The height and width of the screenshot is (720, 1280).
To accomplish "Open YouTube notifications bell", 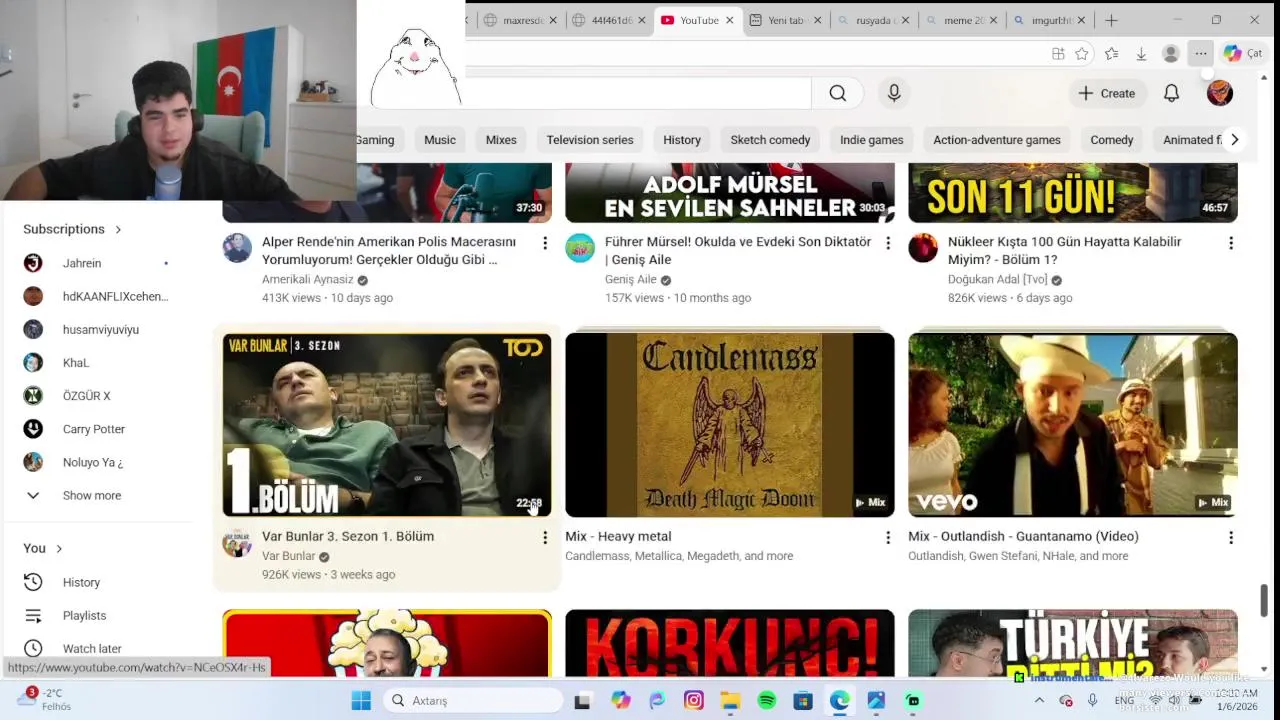I will pos(1171,93).
